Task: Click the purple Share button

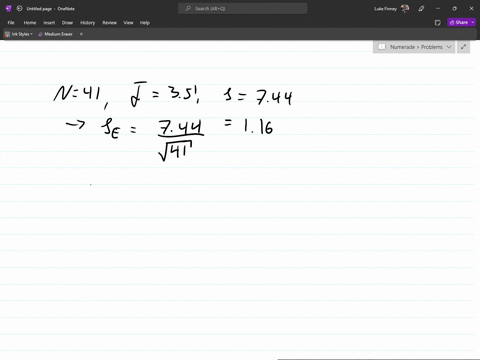Action: (459, 22)
